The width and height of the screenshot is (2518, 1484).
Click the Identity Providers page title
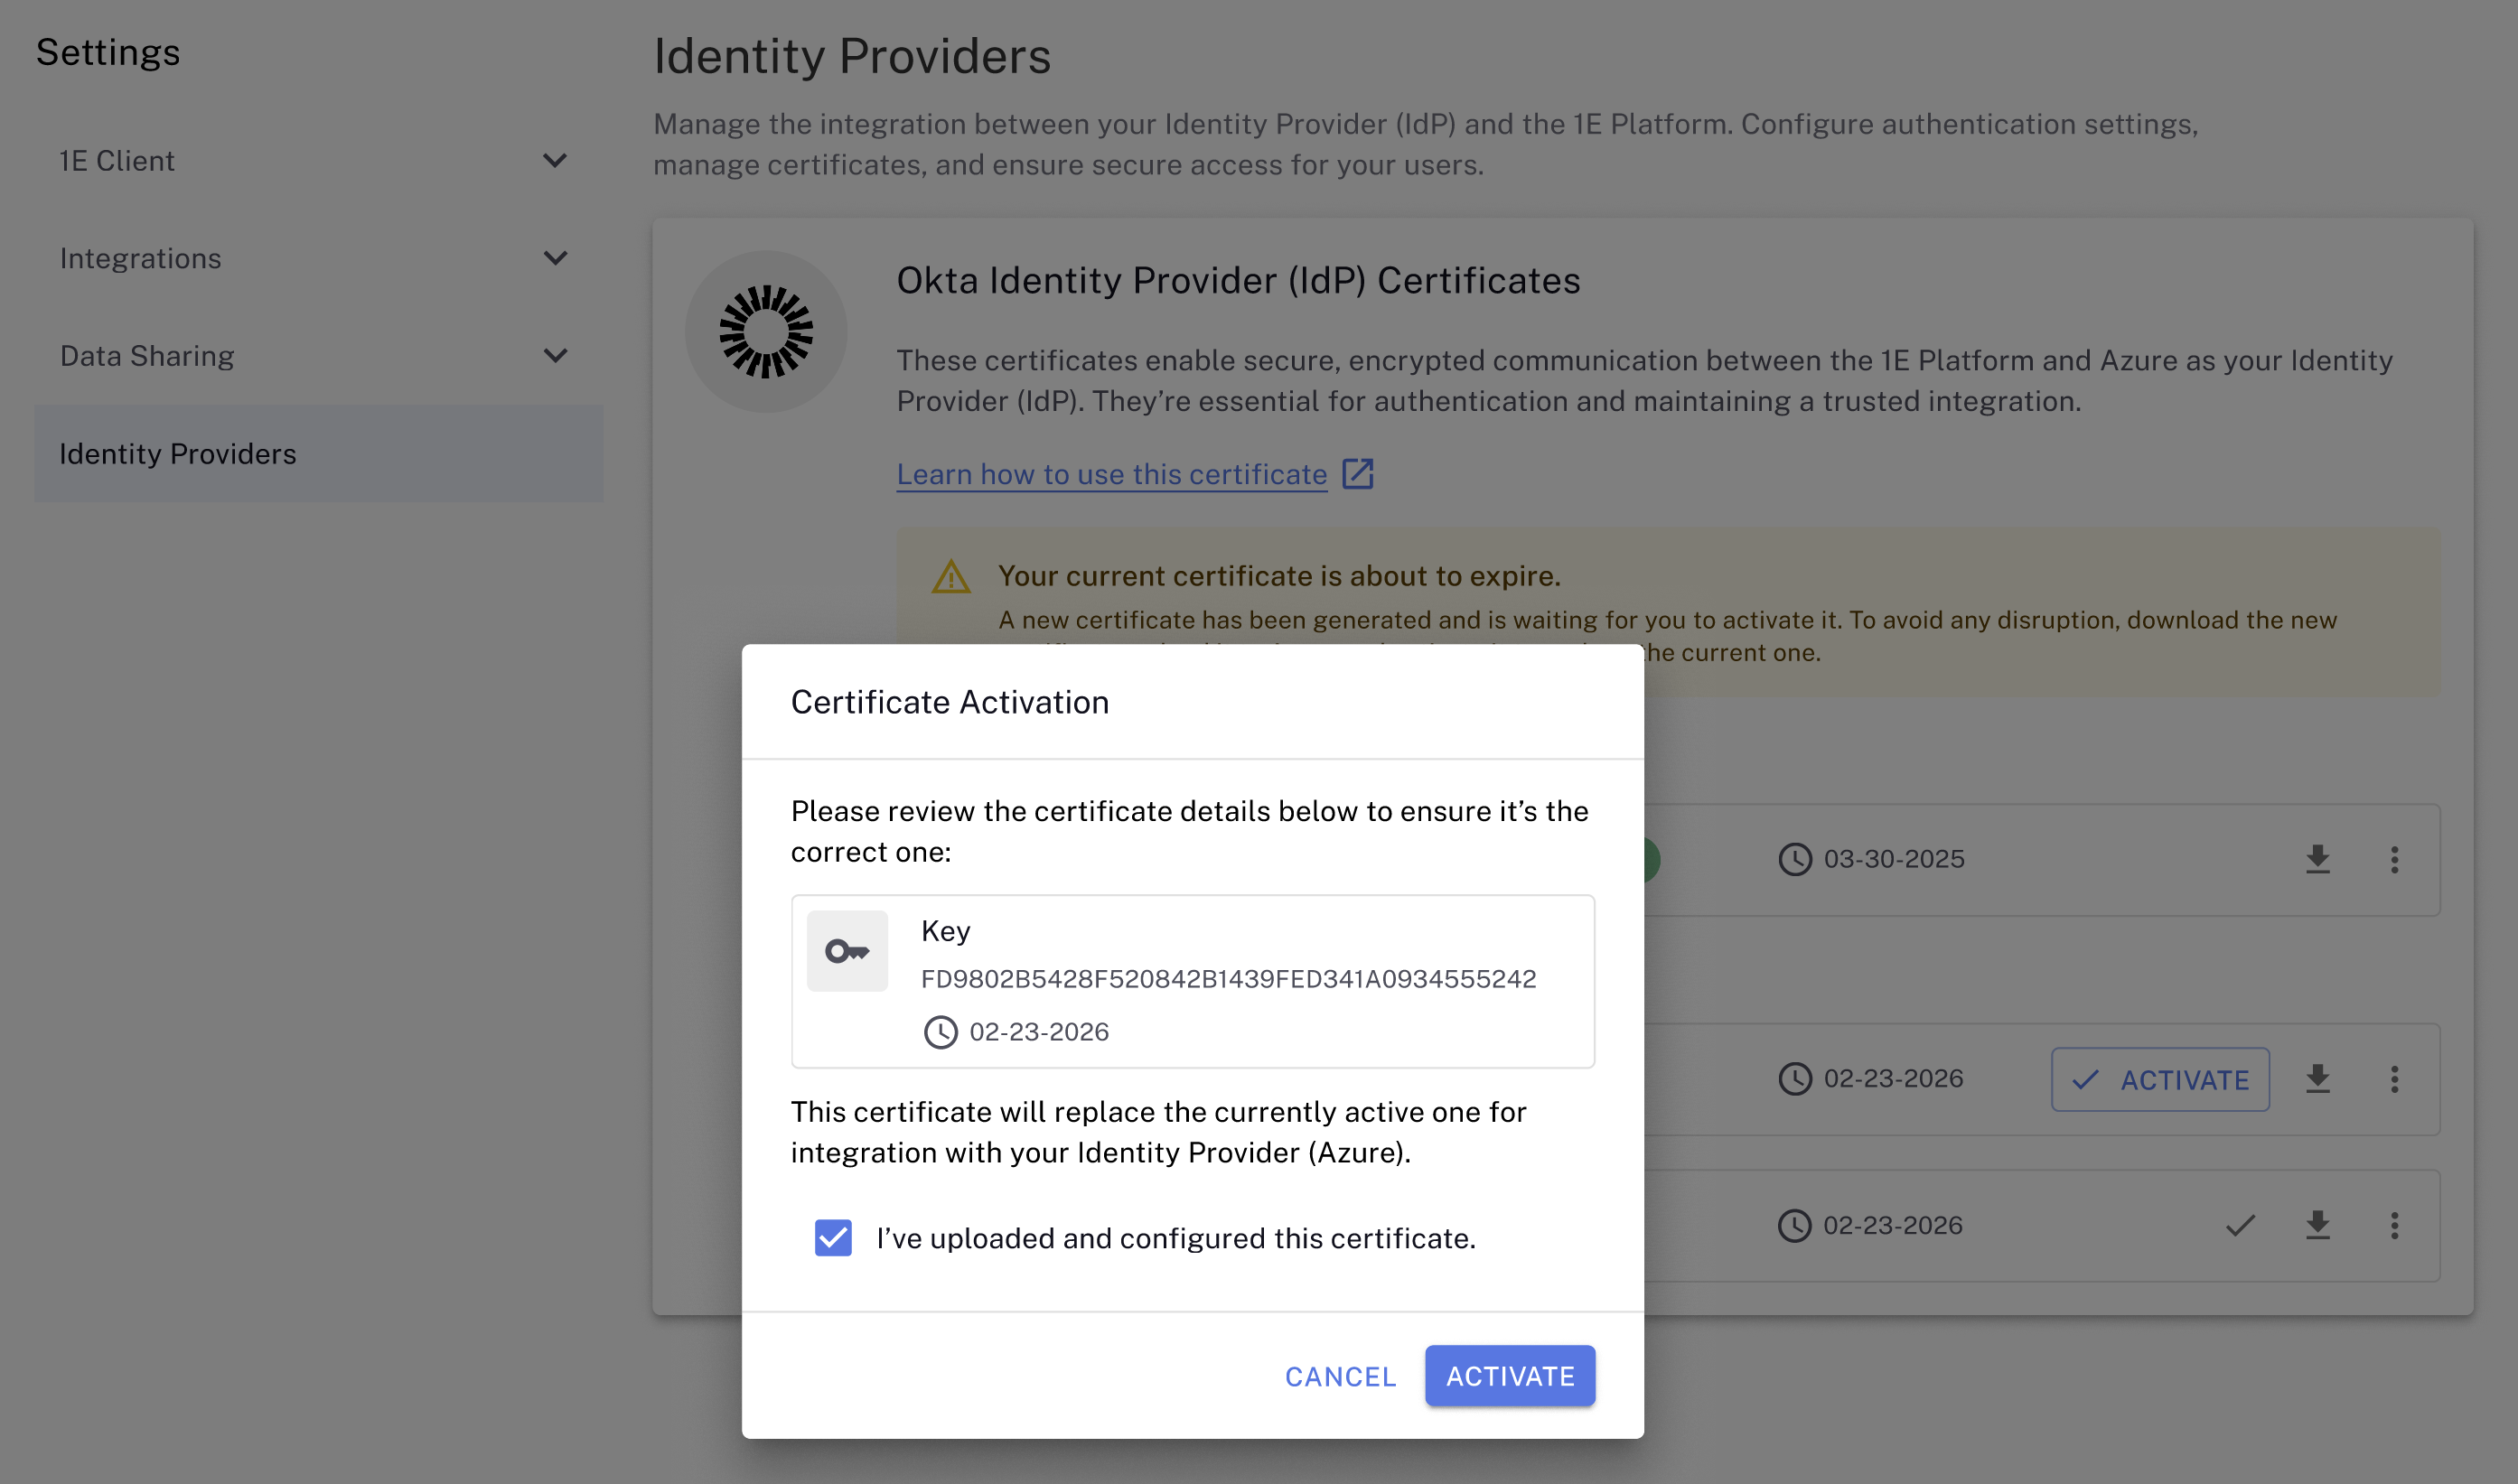(x=852, y=56)
